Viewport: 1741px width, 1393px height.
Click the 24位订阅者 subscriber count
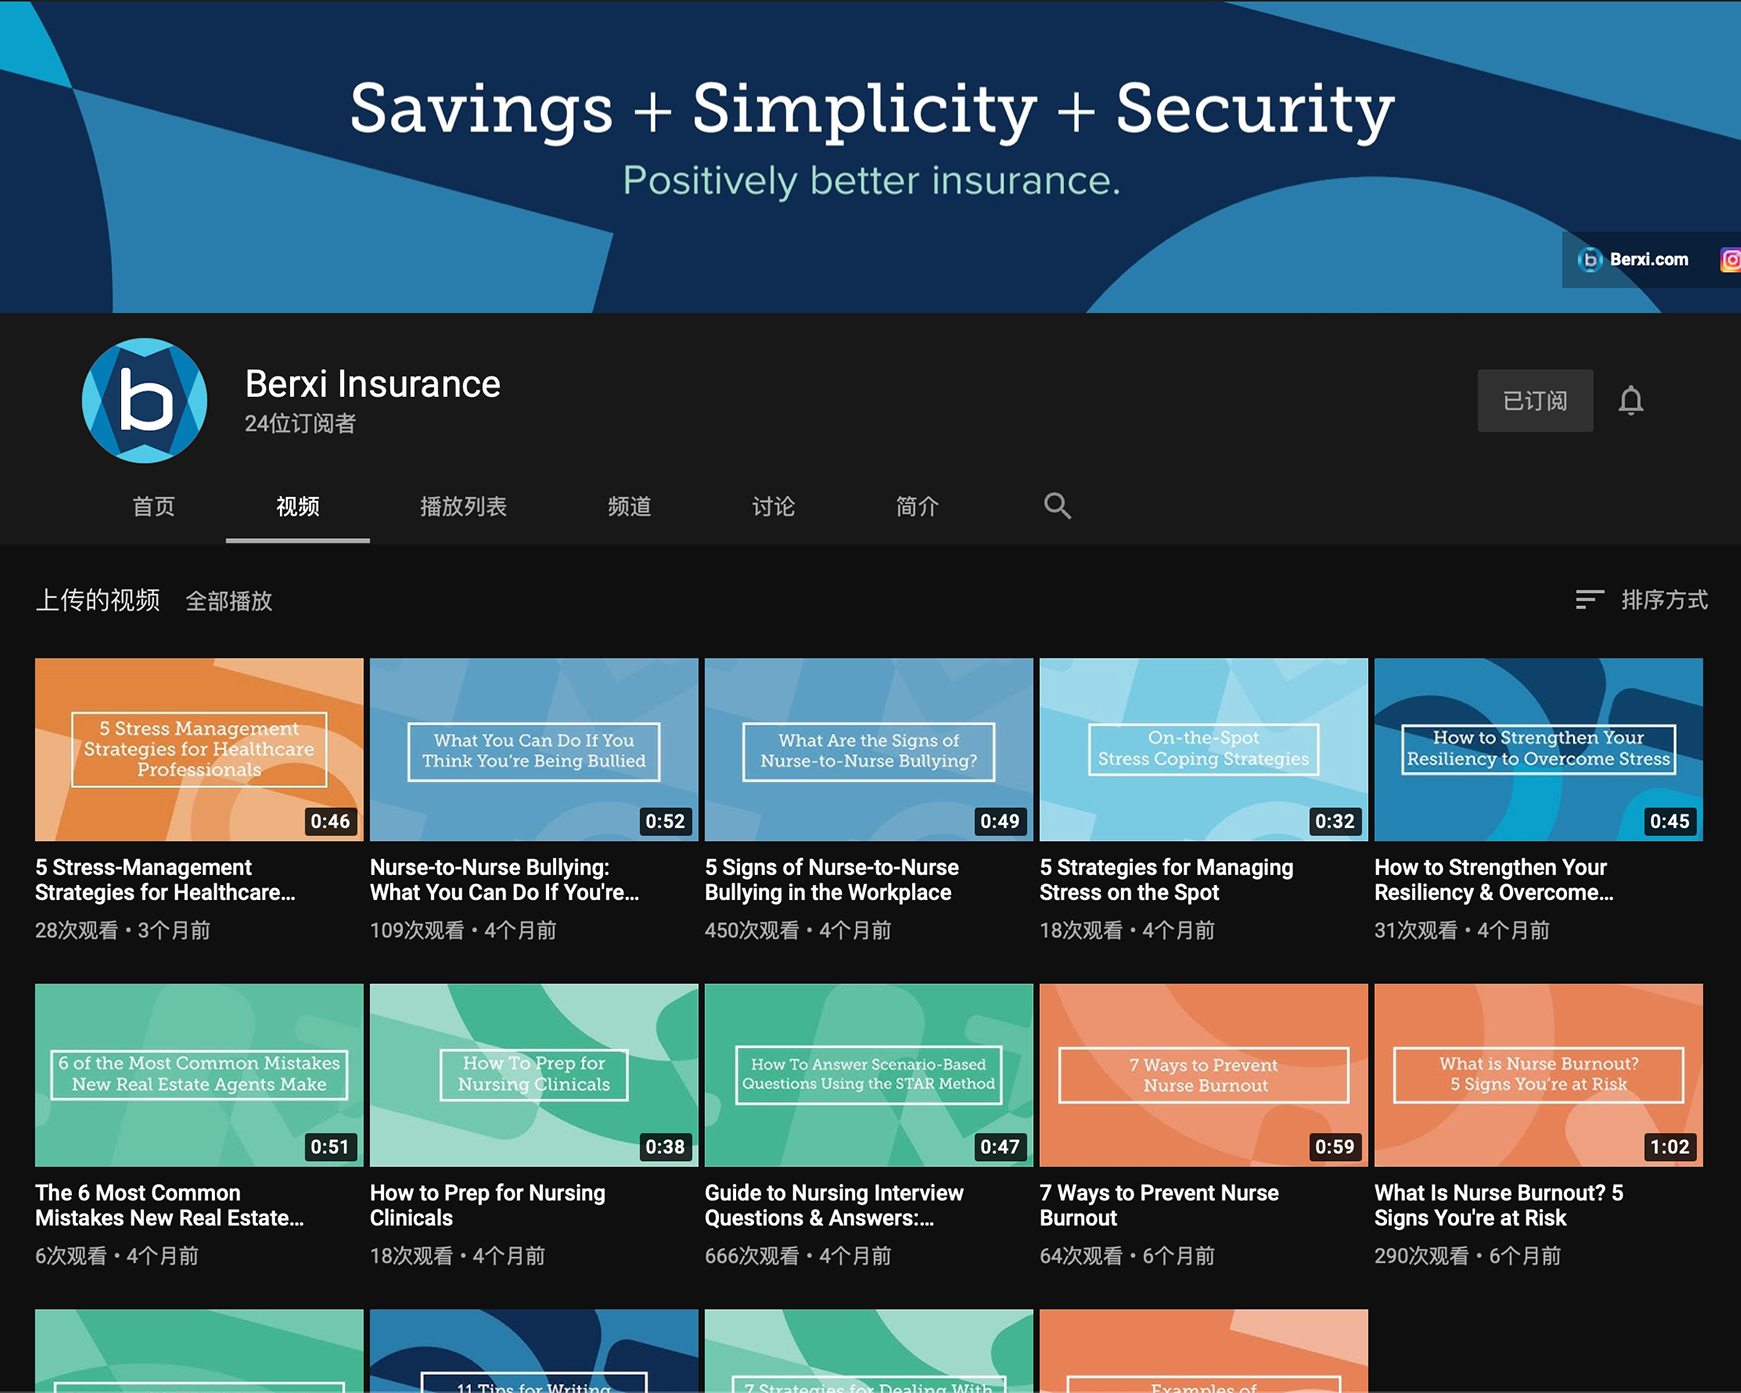pyautogui.click(x=300, y=424)
